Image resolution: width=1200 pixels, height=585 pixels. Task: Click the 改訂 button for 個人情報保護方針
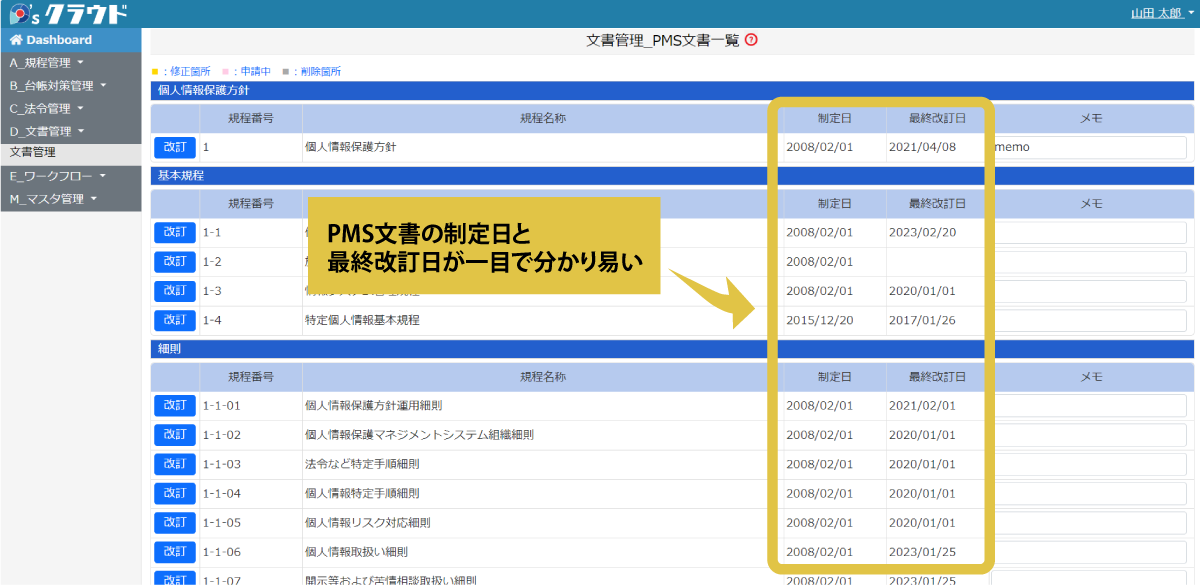coord(174,146)
